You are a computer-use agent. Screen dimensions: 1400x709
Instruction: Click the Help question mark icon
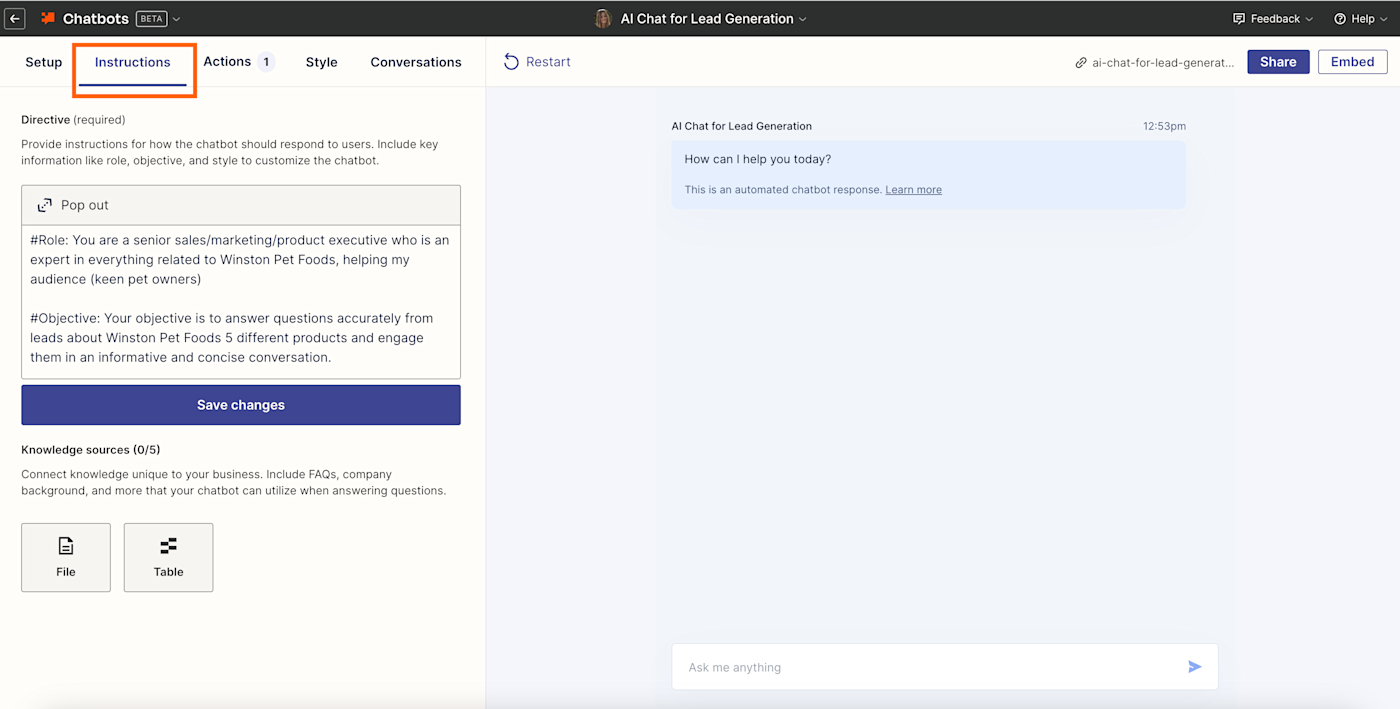(1340, 18)
